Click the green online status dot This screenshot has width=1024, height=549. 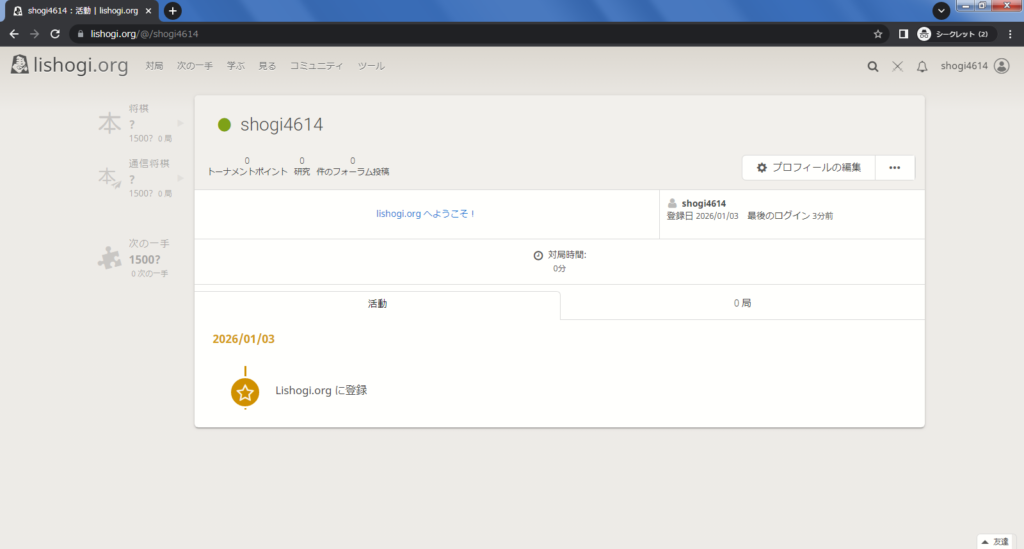pos(224,125)
